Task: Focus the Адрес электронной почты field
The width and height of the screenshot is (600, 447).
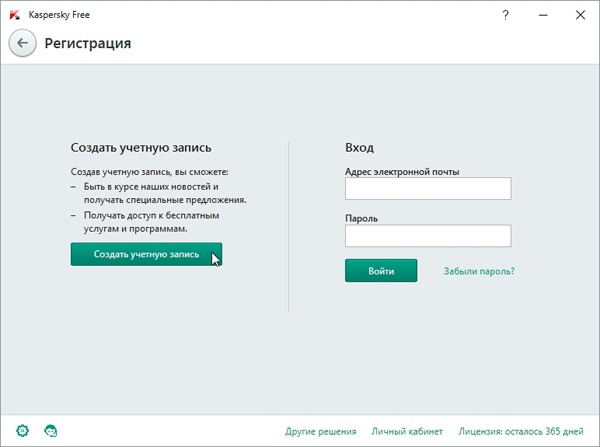Action: [428, 188]
